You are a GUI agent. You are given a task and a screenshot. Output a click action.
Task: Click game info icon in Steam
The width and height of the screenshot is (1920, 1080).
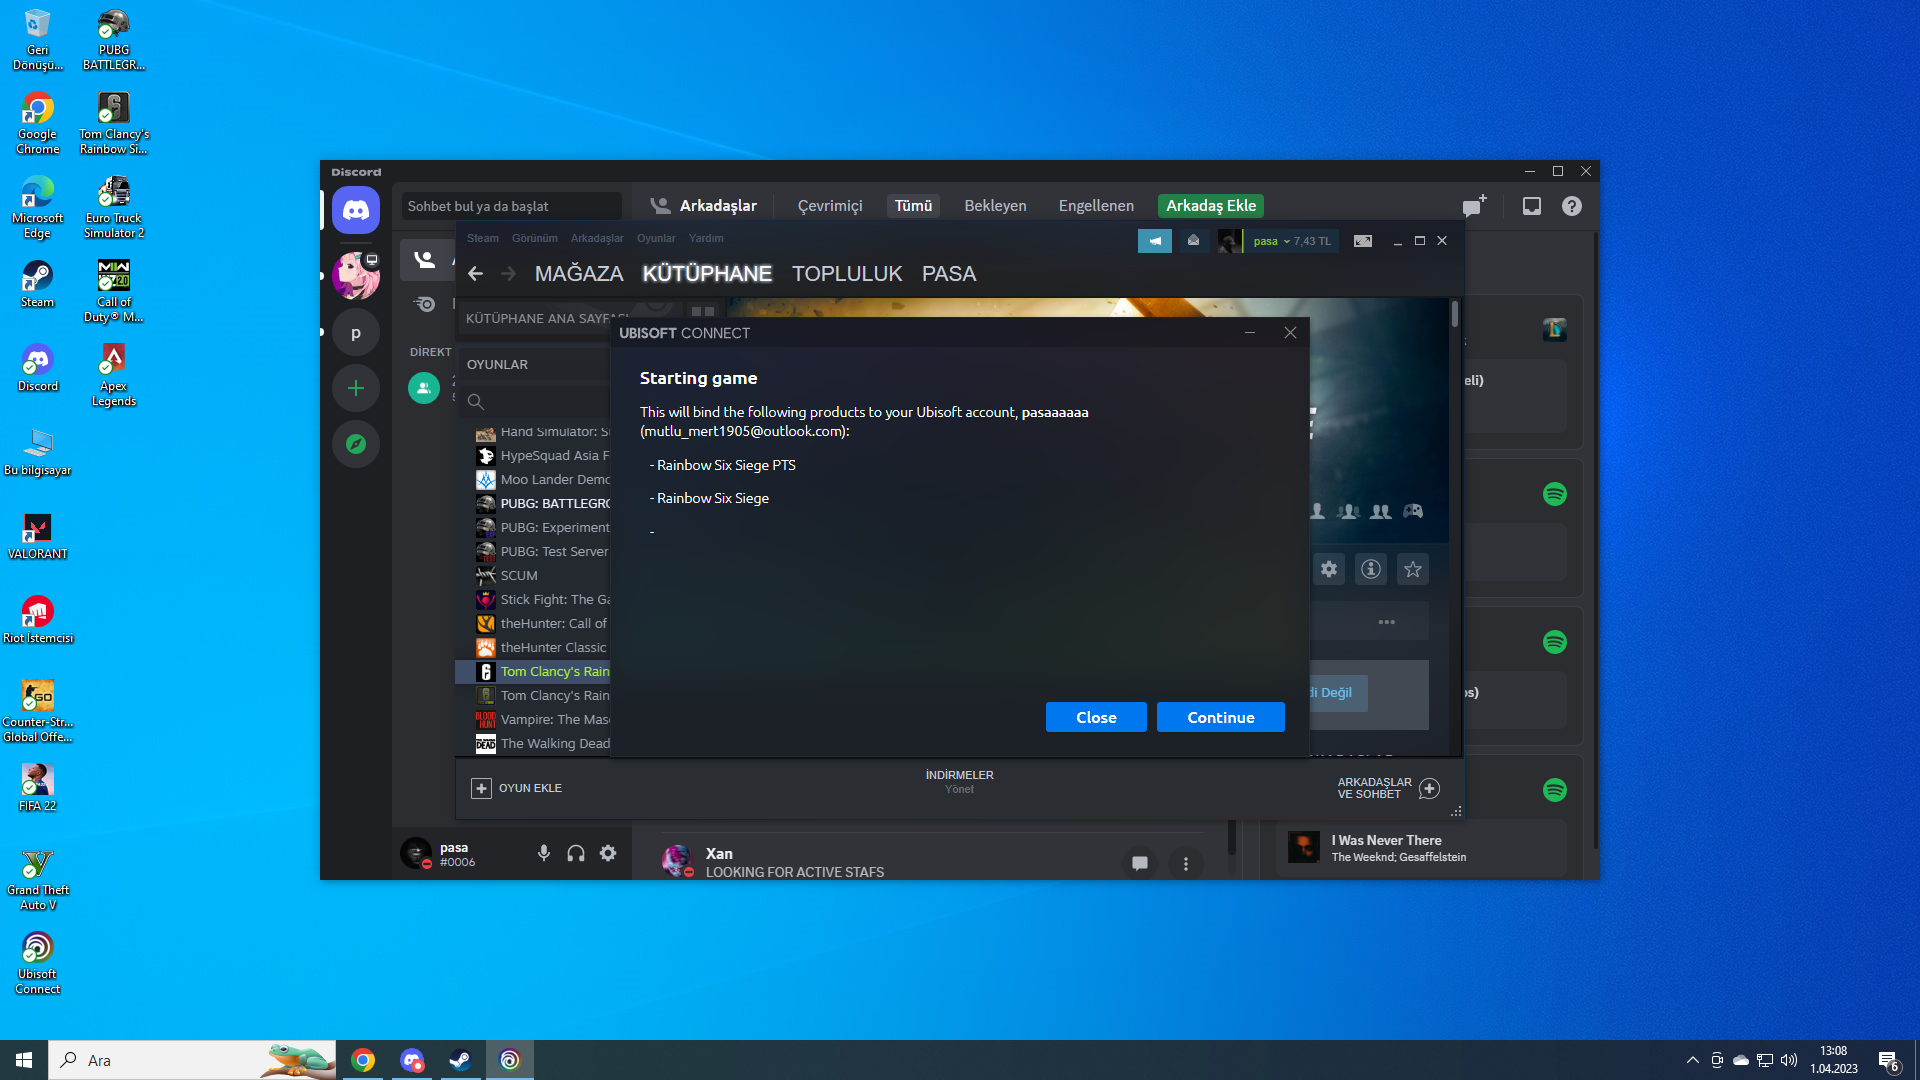[x=1371, y=569]
